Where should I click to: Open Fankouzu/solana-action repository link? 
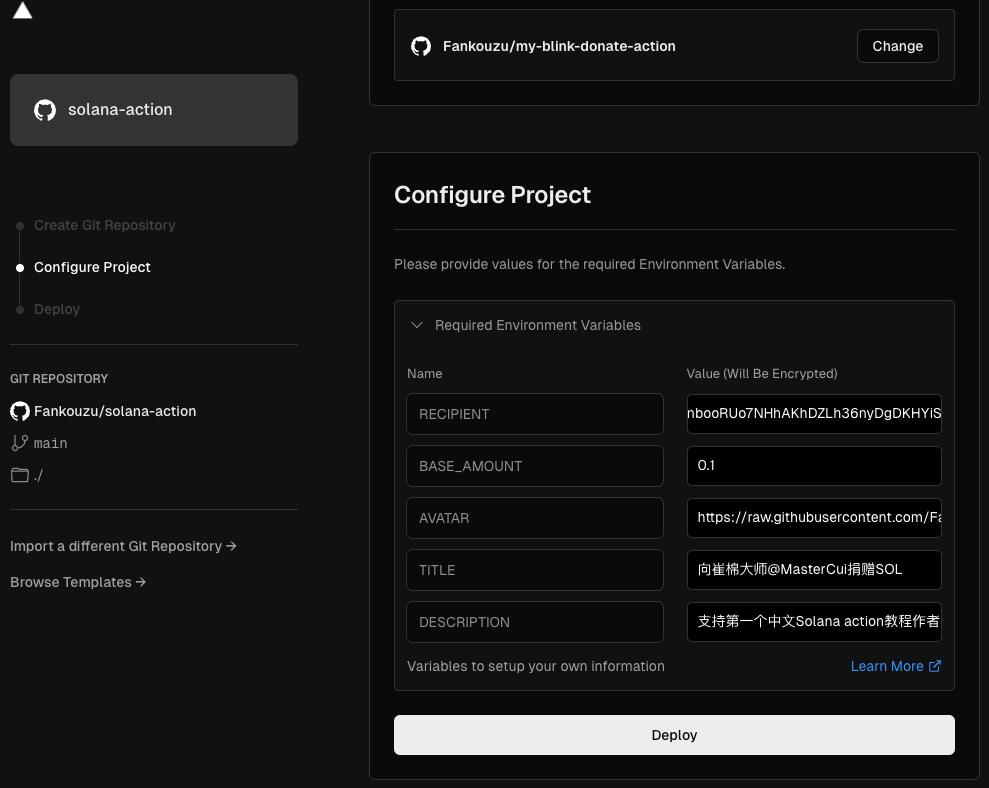[115, 411]
